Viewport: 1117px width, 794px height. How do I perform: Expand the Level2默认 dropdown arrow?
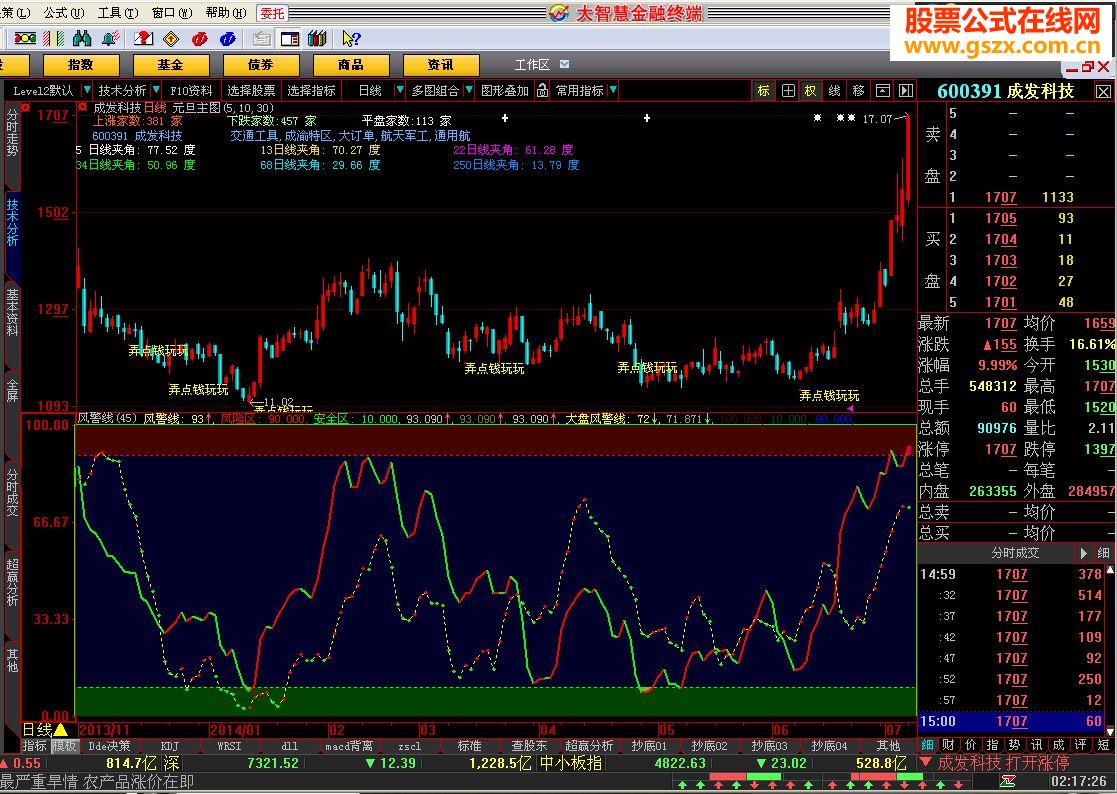point(87,90)
